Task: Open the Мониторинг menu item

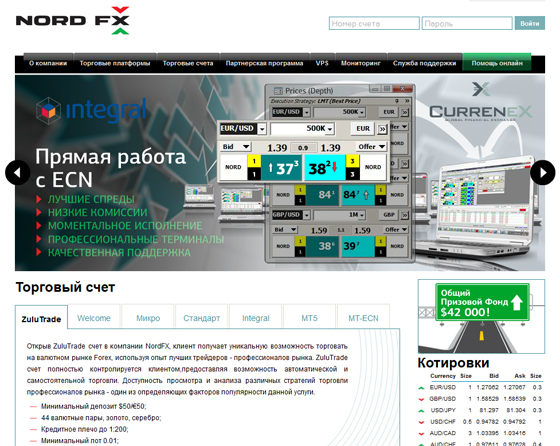Action: tap(360, 63)
